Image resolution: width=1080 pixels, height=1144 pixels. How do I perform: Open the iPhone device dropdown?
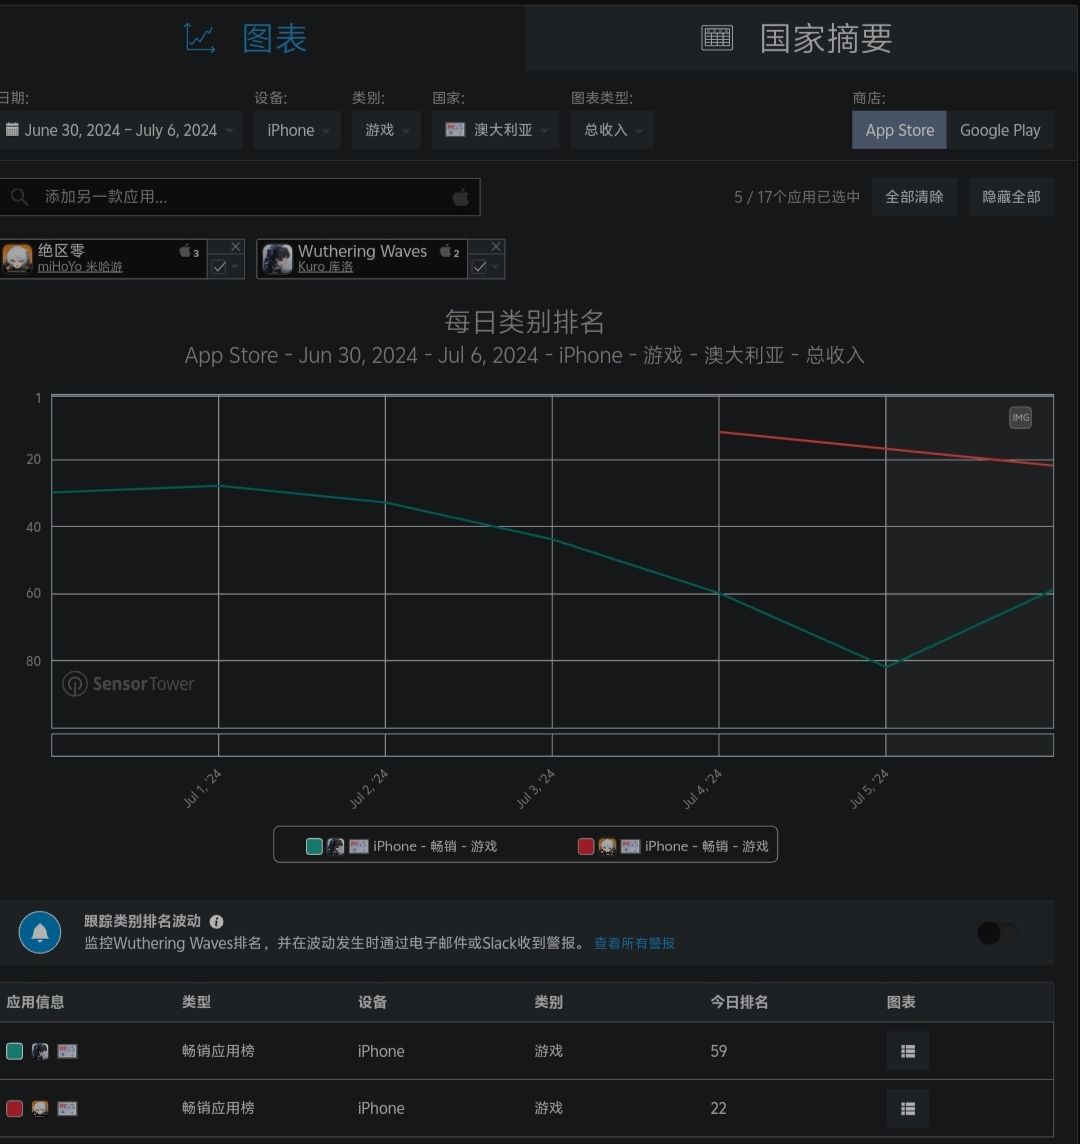[297, 130]
